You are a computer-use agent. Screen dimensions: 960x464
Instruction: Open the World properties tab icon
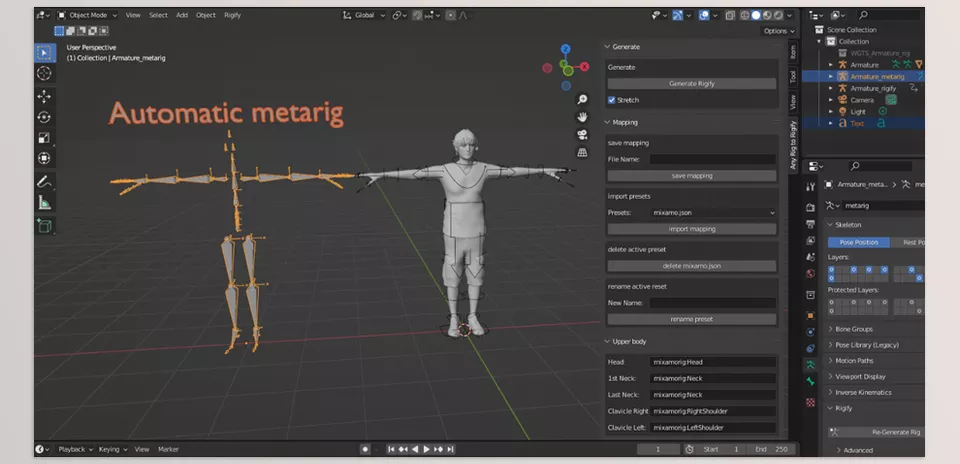[811, 274]
